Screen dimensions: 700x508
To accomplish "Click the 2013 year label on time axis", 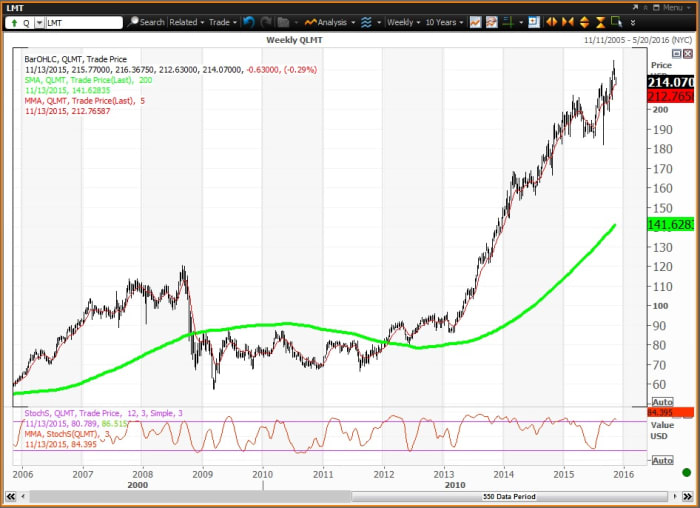I will [x=444, y=474].
